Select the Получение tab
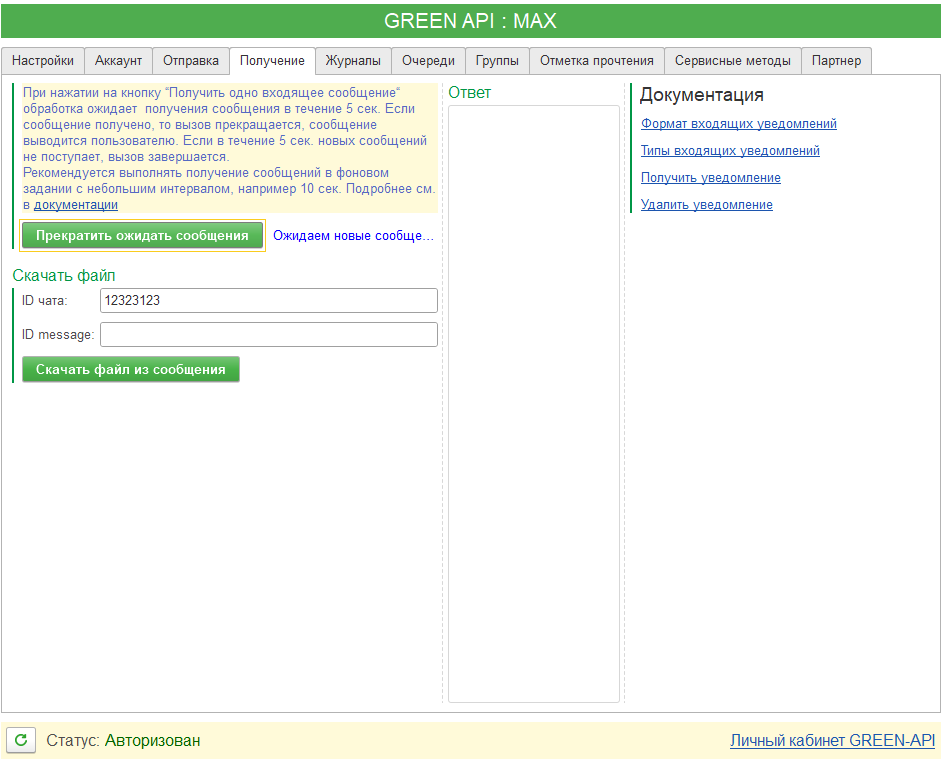 [x=272, y=61]
